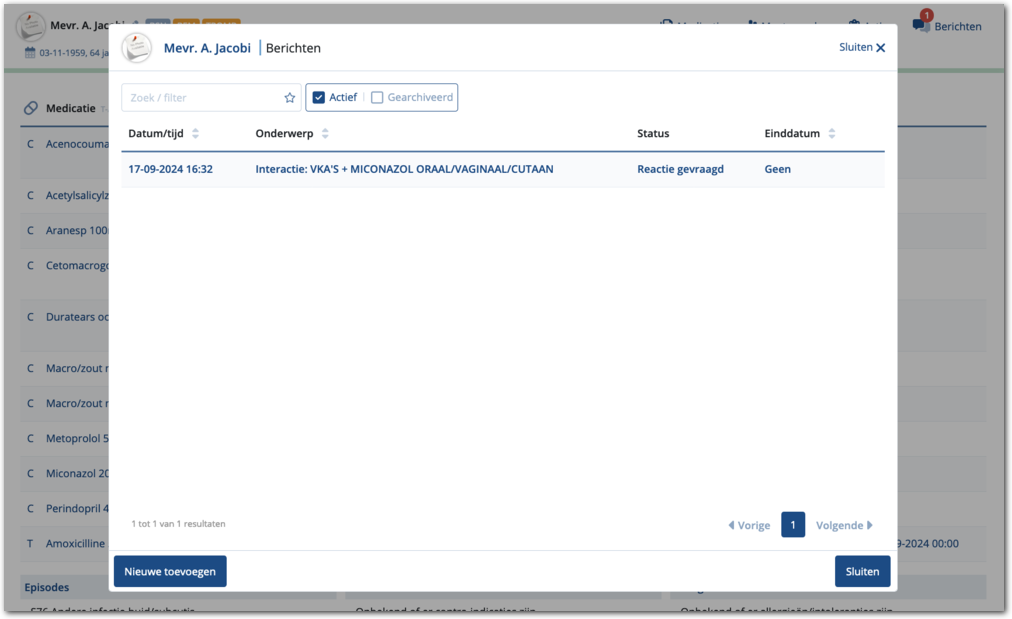Select page 1 in pagination
This screenshot has height=619, width=1012.
793,525
